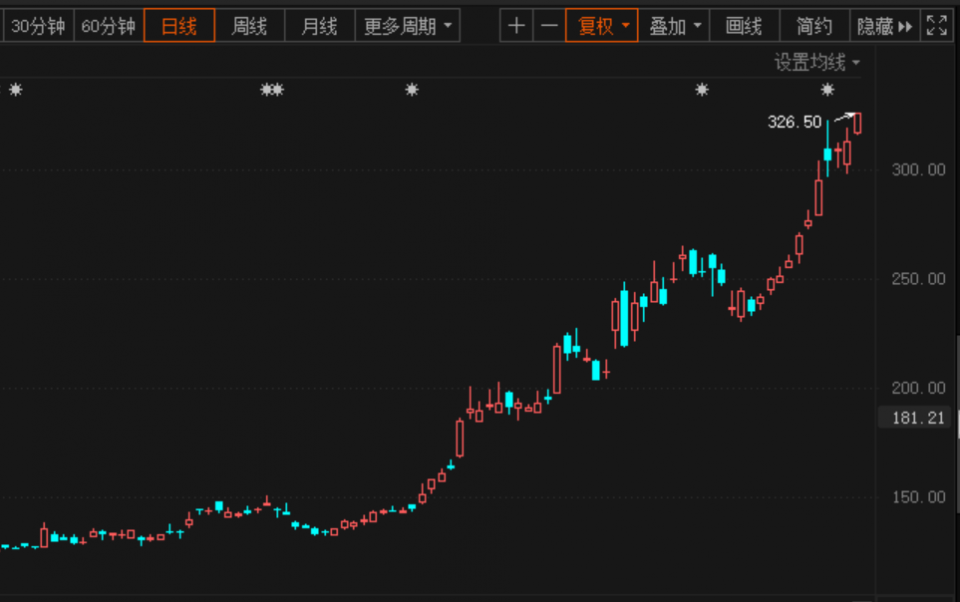The image size is (960, 602).
Task: Switch to the 周线 weekly tab
Action: point(249,26)
